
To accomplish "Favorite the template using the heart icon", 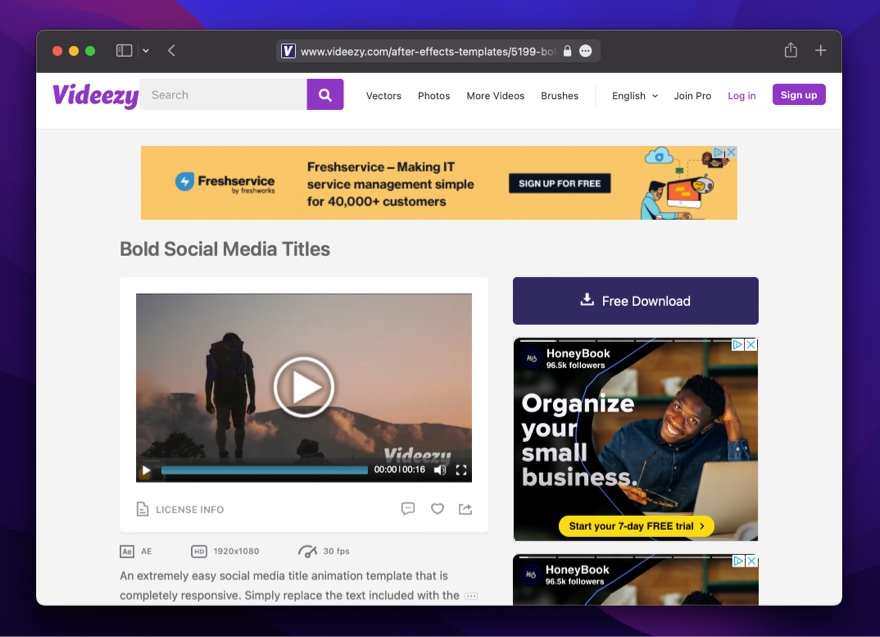I will coord(437,509).
